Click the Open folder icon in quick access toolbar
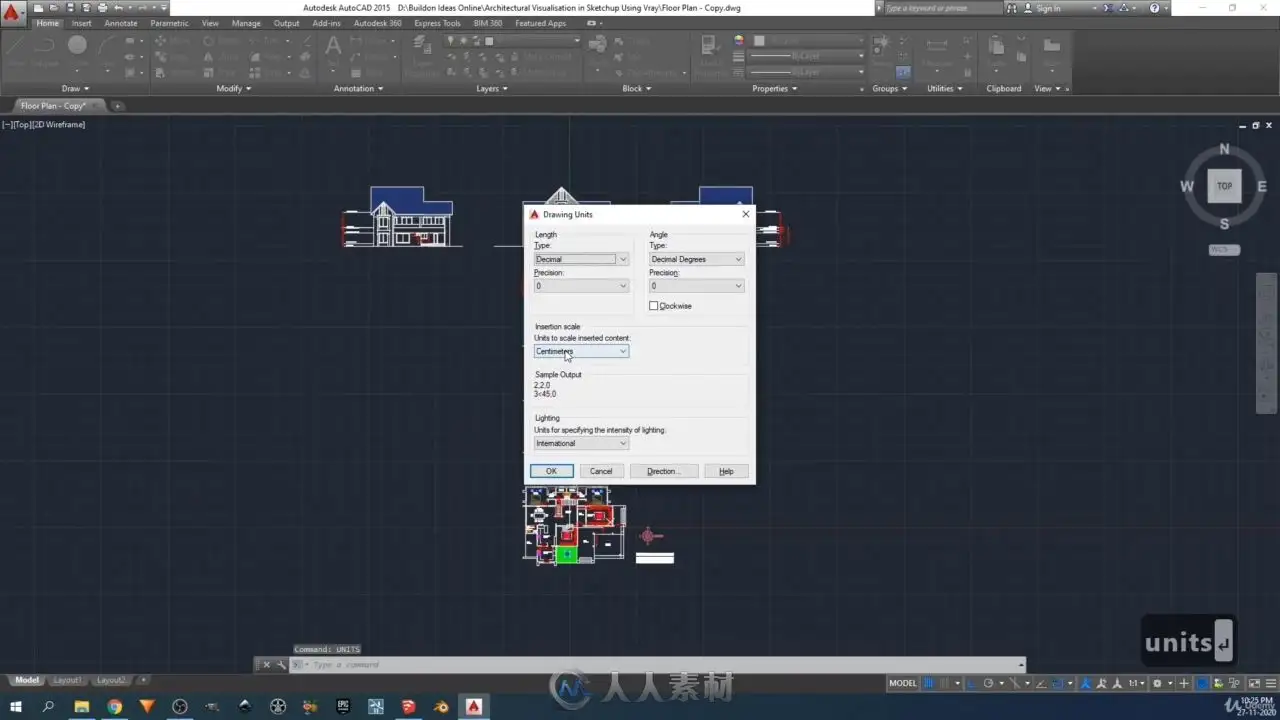 point(55,8)
